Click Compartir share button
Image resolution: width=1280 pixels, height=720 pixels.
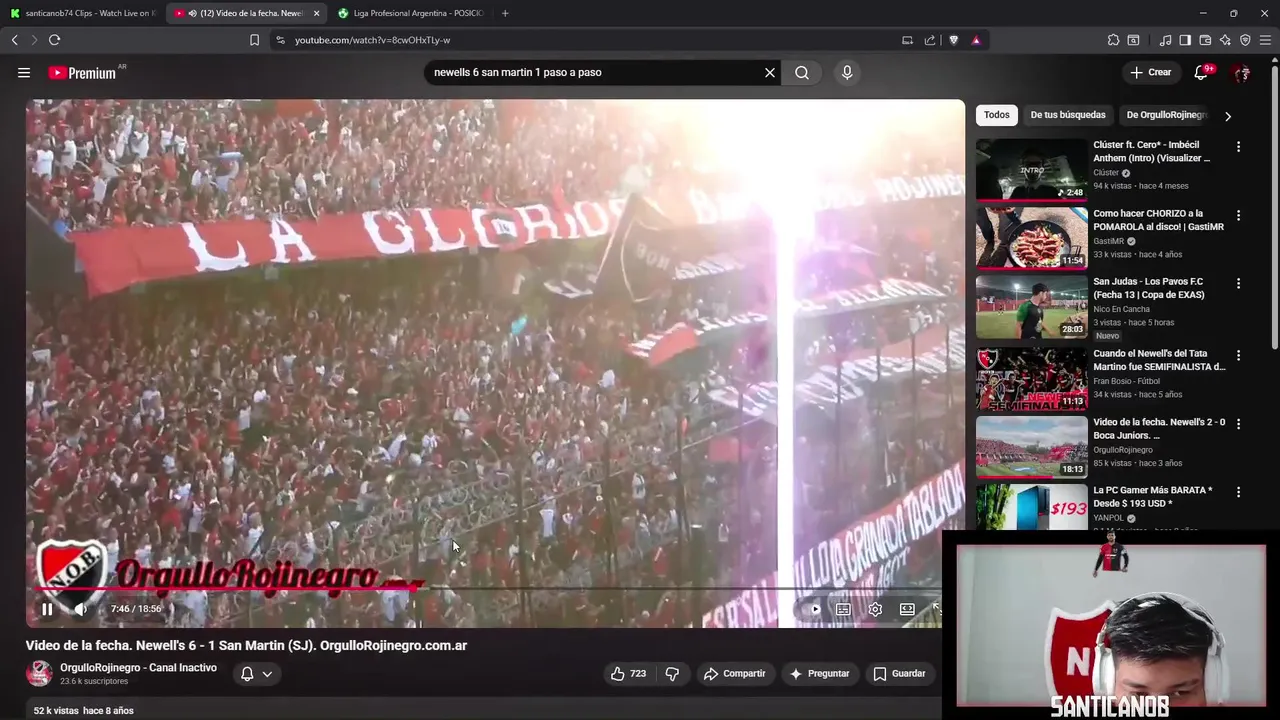[734, 674]
